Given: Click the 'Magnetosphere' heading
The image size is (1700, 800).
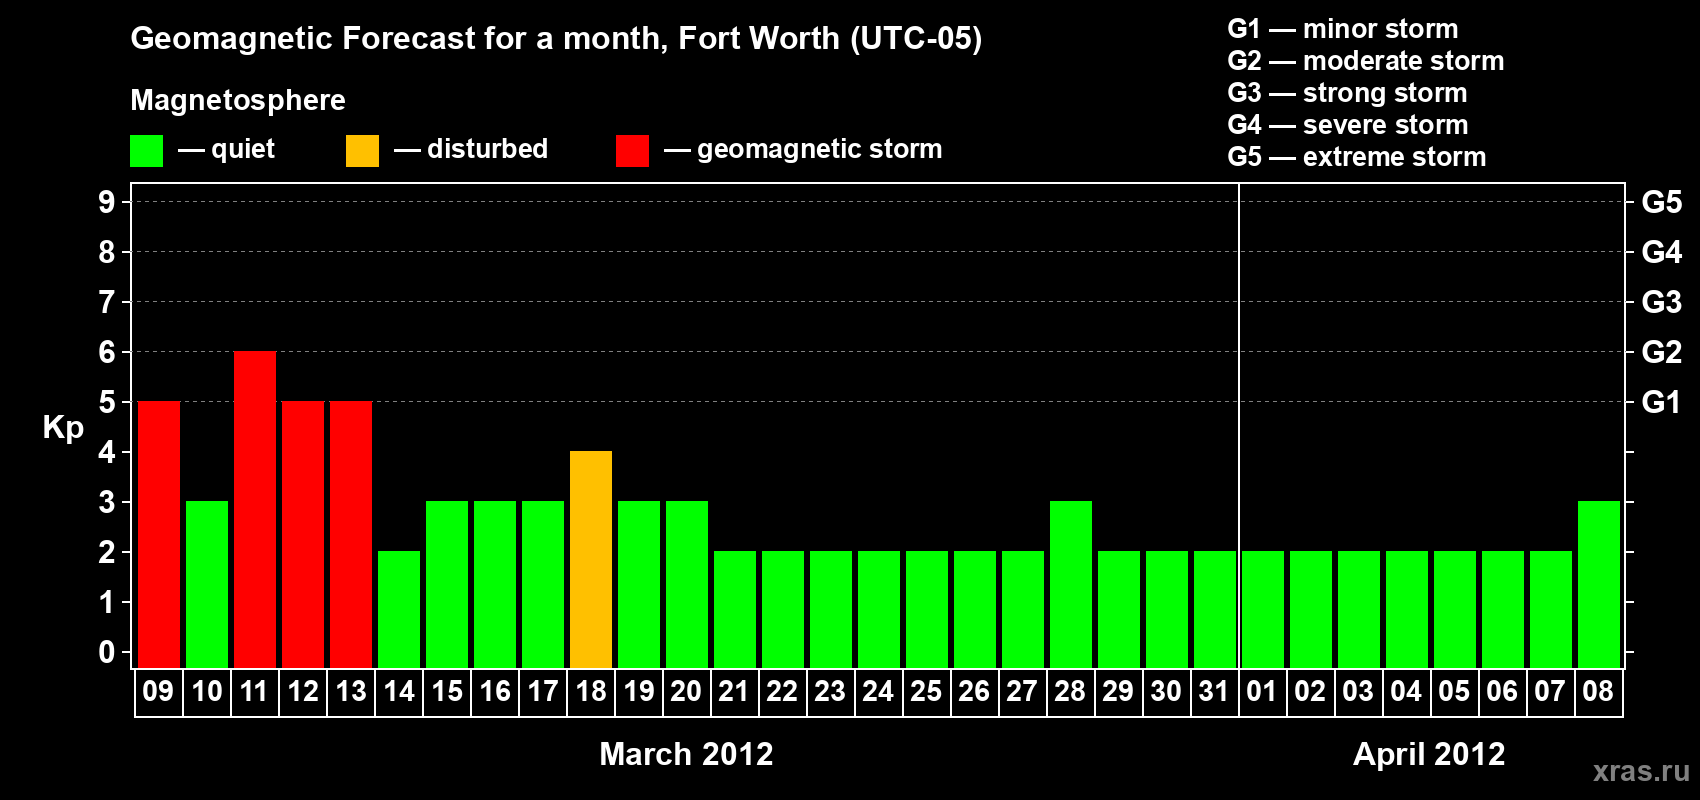Looking at the screenshot, I should tap(238, 100).
